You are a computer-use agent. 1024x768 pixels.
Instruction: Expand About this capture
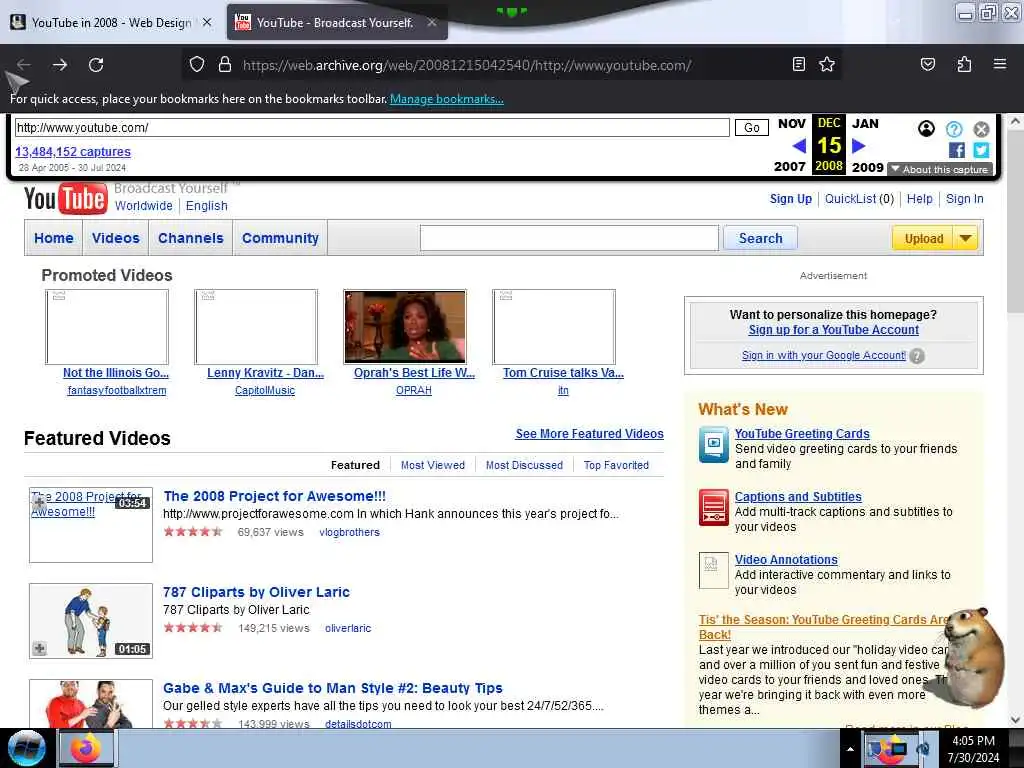[x=940, y=169]
